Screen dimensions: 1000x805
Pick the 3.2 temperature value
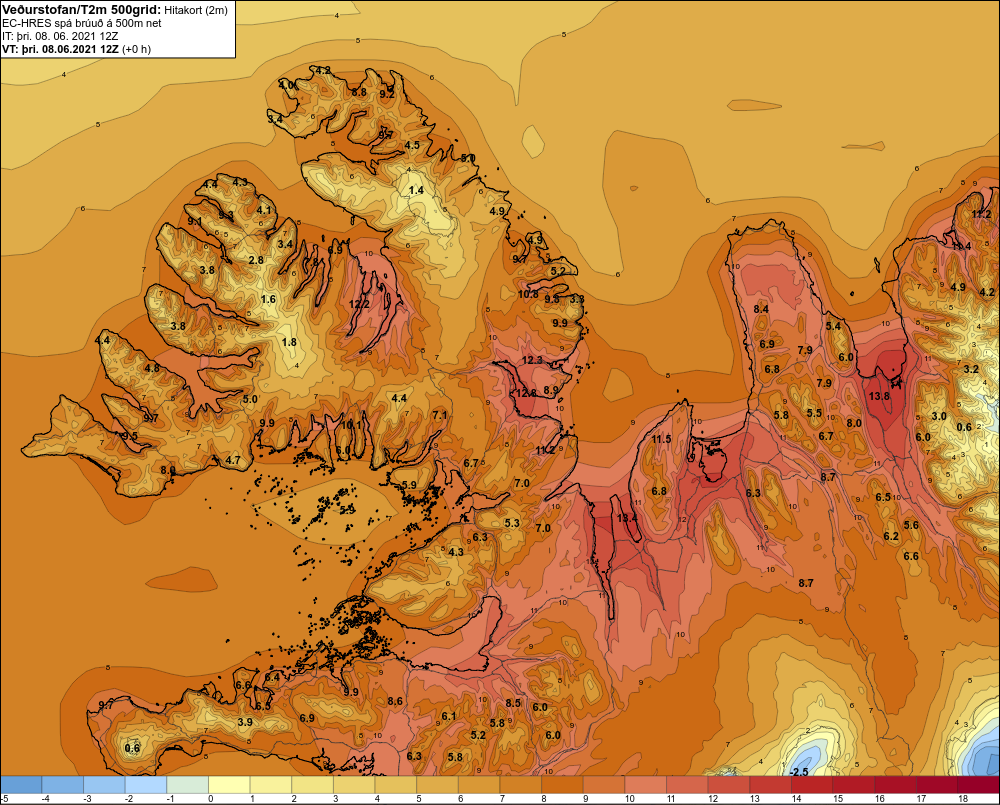(x=971, y=369)
